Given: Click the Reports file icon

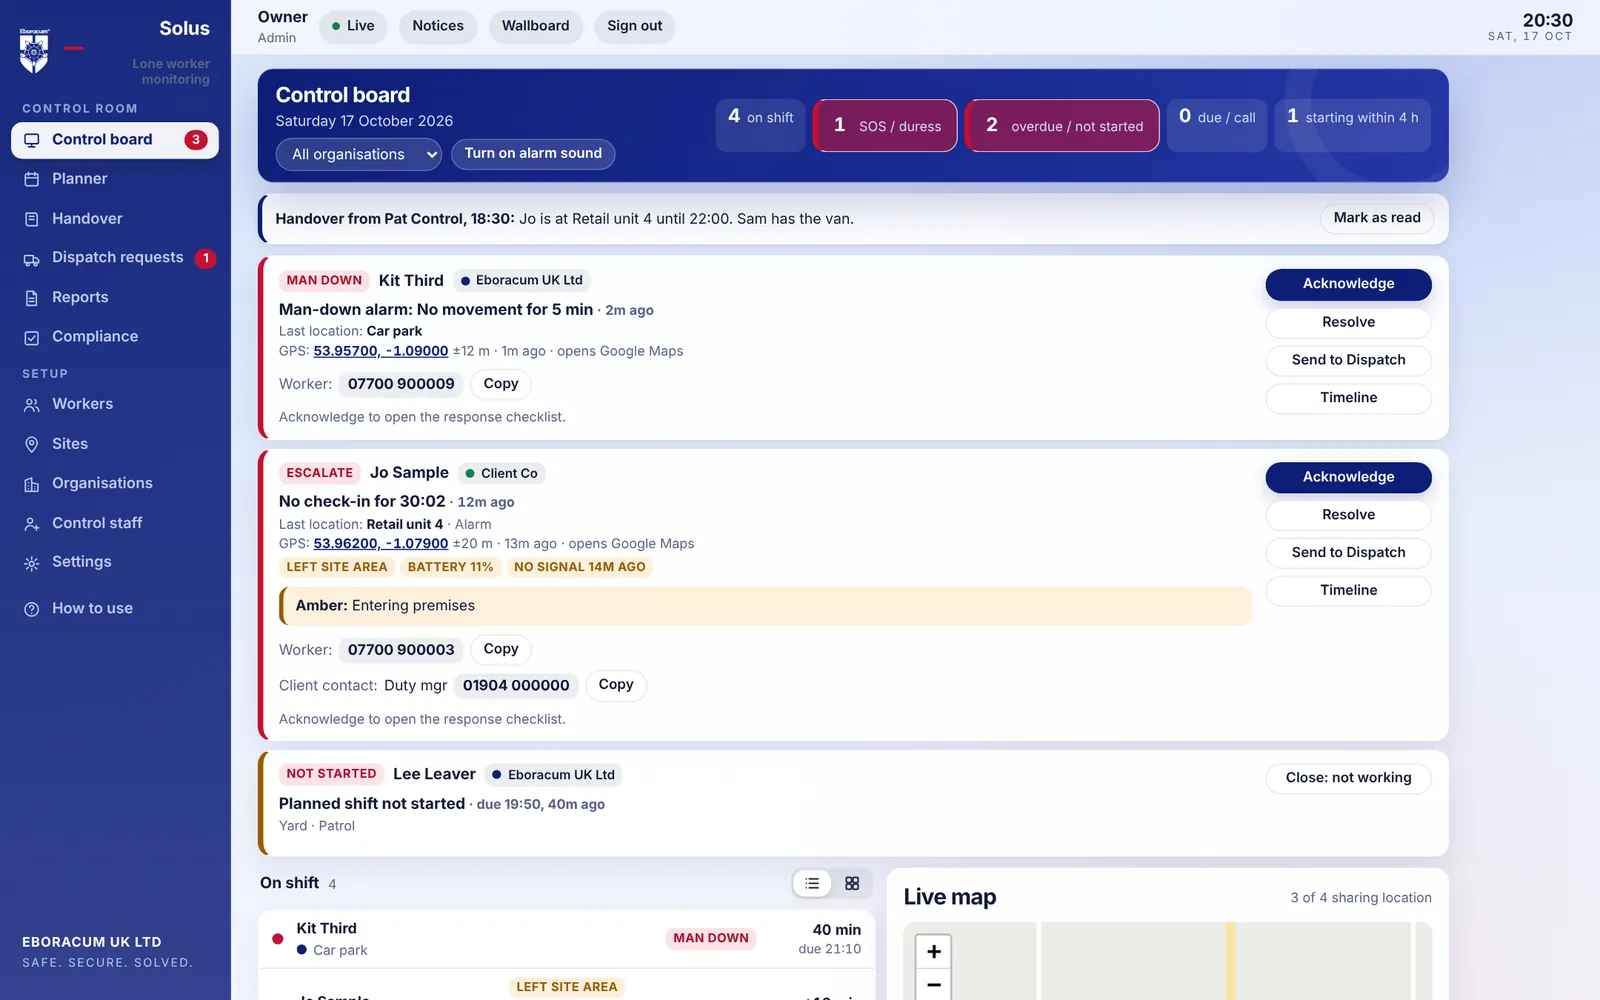Looking at the screenshot, I should coord(32,298).
